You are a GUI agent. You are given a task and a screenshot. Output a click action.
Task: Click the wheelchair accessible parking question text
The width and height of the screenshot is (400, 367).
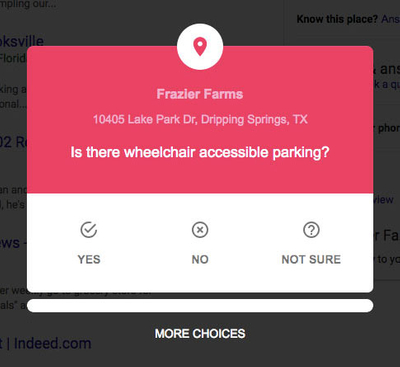pos(200,152)
